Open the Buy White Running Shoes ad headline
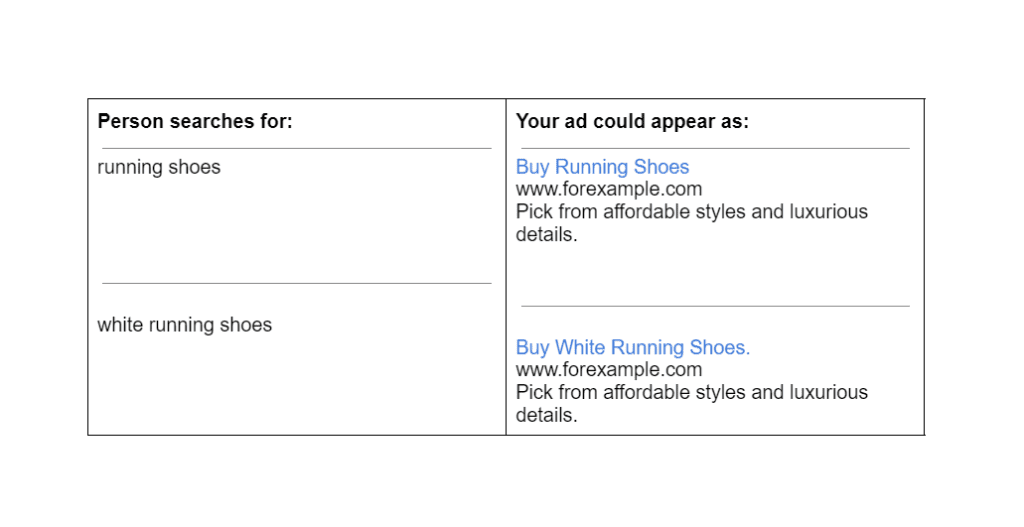This screenshot has height=527, width=1024. 633,347
